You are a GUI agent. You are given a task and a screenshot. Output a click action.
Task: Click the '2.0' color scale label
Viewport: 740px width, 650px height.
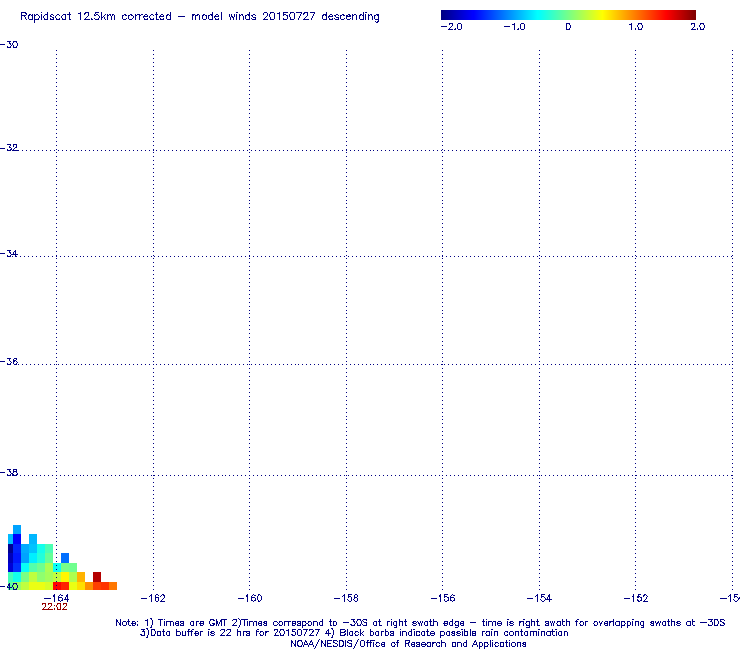698,27
